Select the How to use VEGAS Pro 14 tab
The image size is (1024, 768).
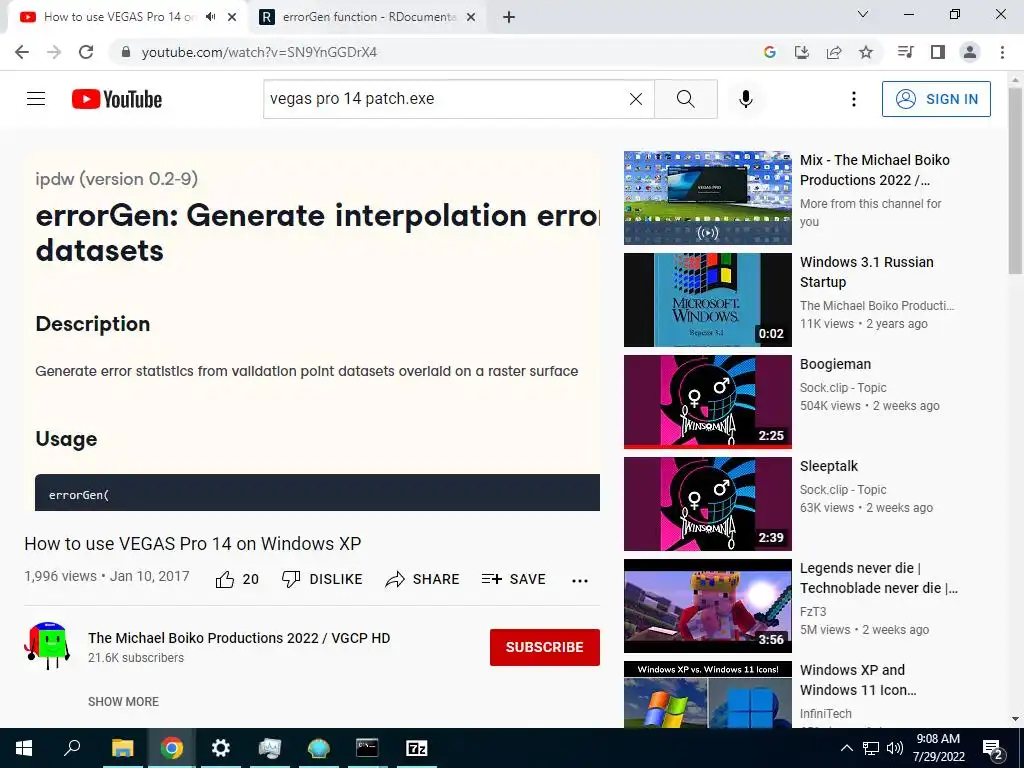(x=118, y=17)
